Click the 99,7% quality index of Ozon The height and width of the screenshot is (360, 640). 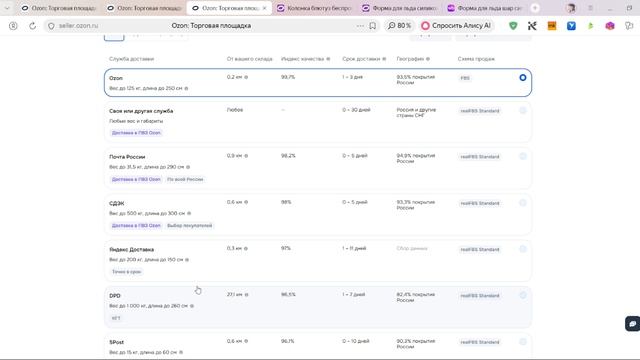(x=288, y=77)
